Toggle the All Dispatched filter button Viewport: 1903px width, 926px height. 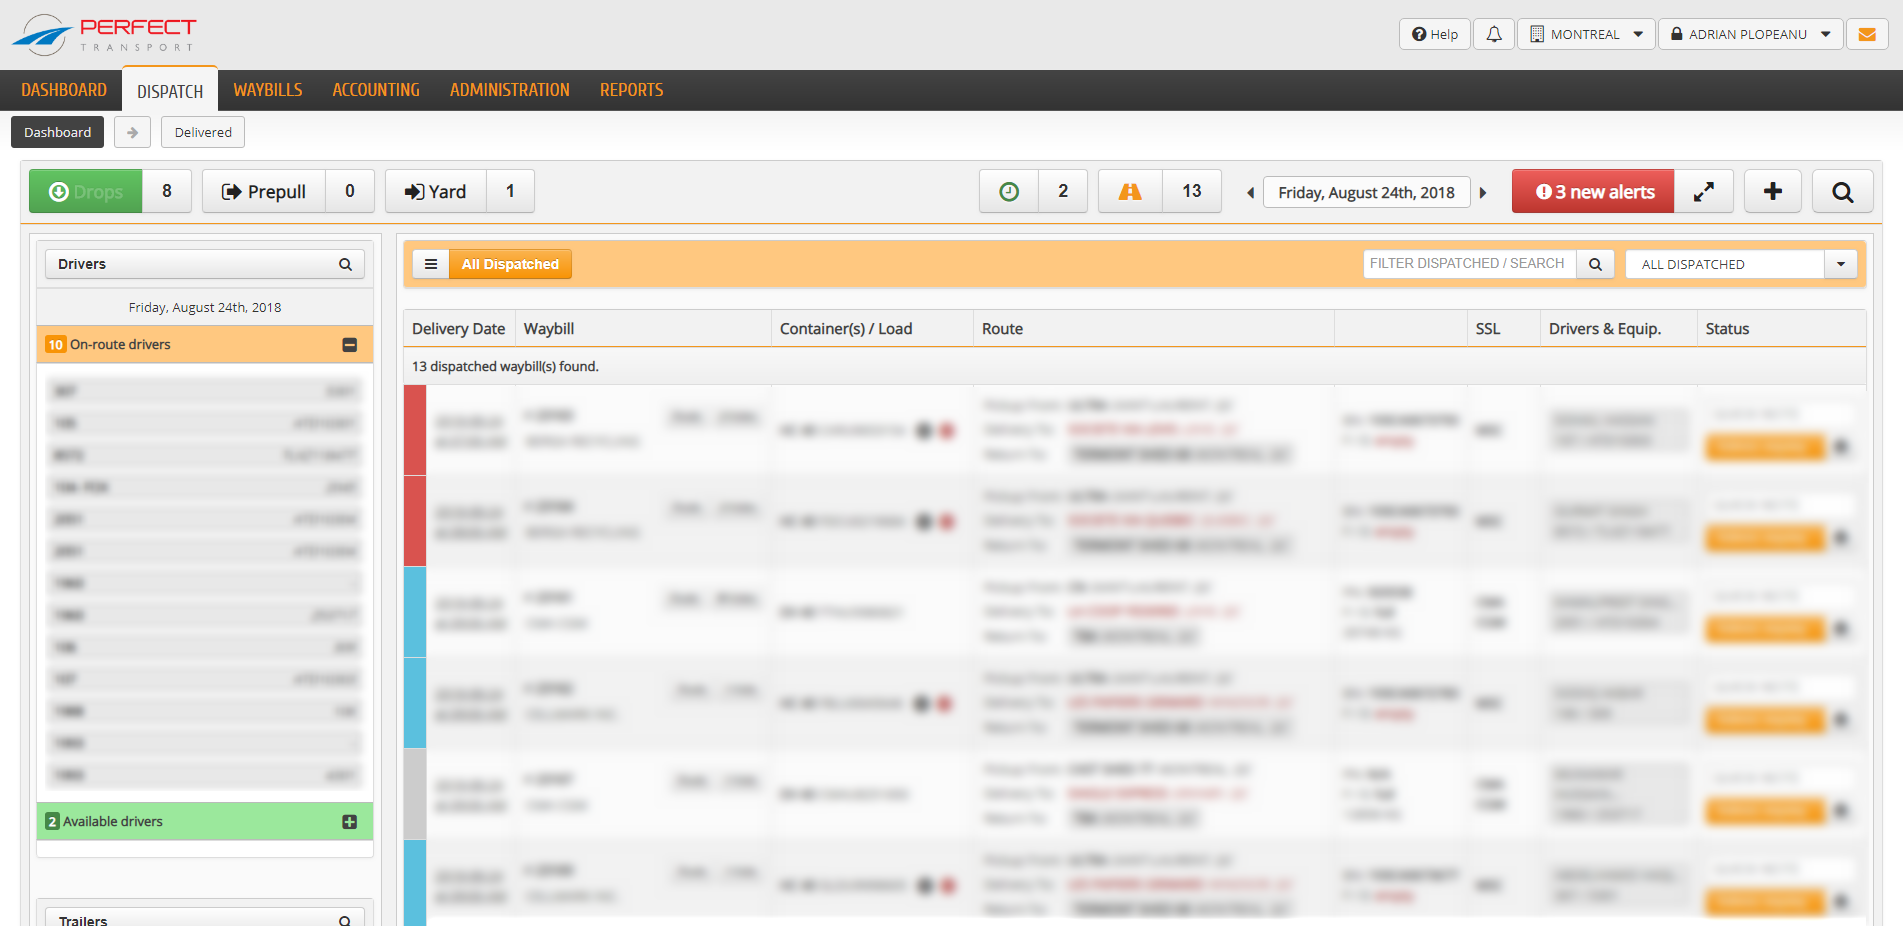511,263
